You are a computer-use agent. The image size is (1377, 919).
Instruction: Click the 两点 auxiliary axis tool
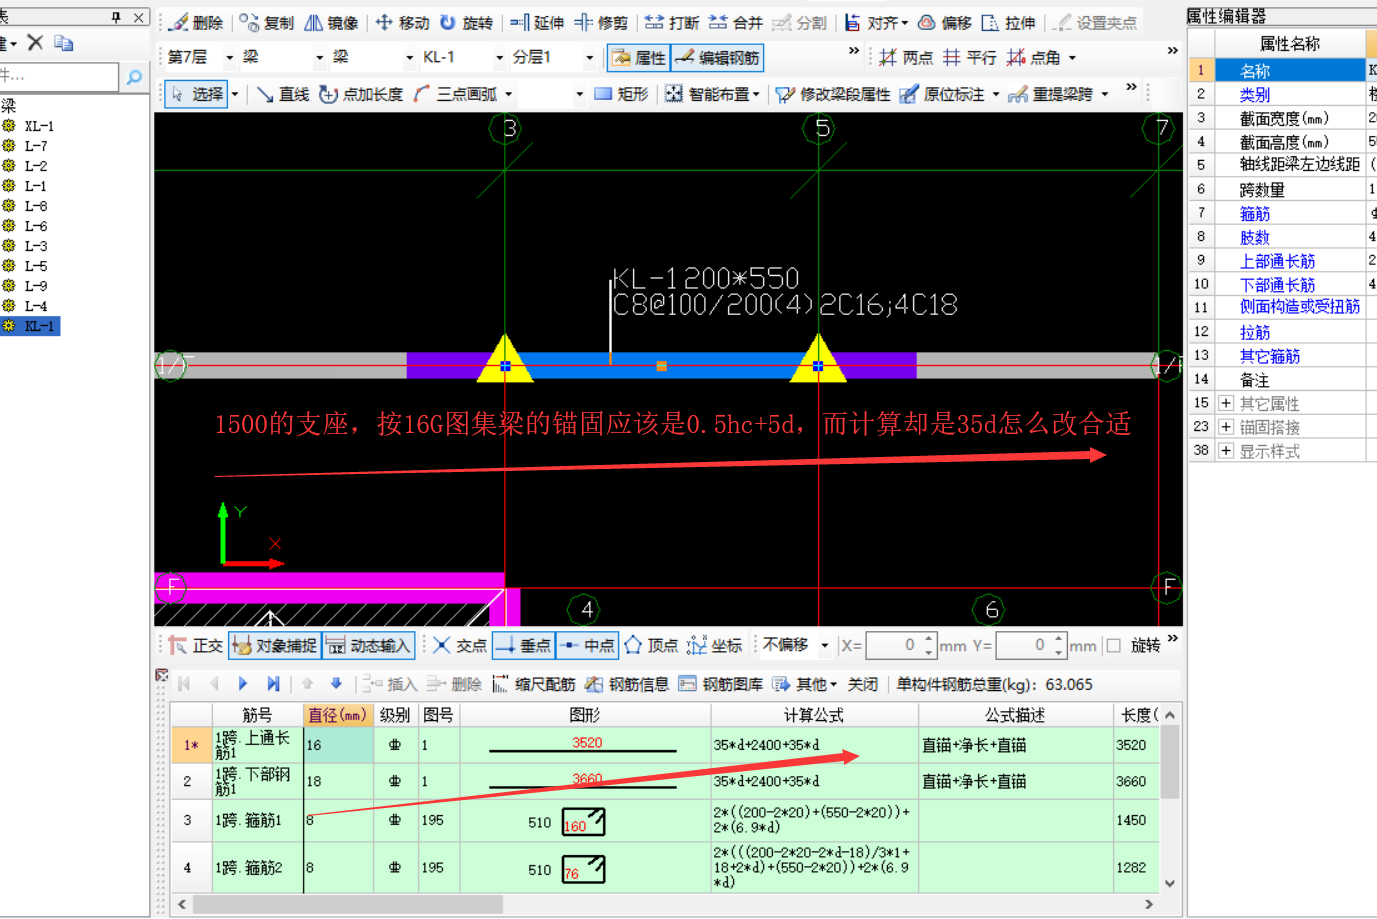pyautogui.click(x=906, y=58)
